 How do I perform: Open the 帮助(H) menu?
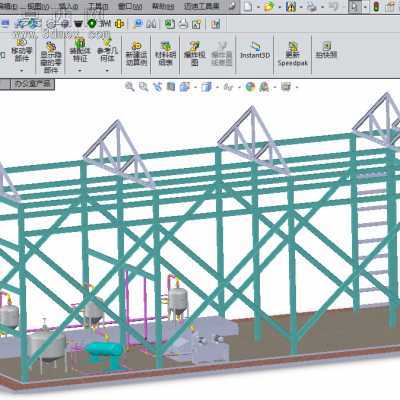[x=163, y=6]
